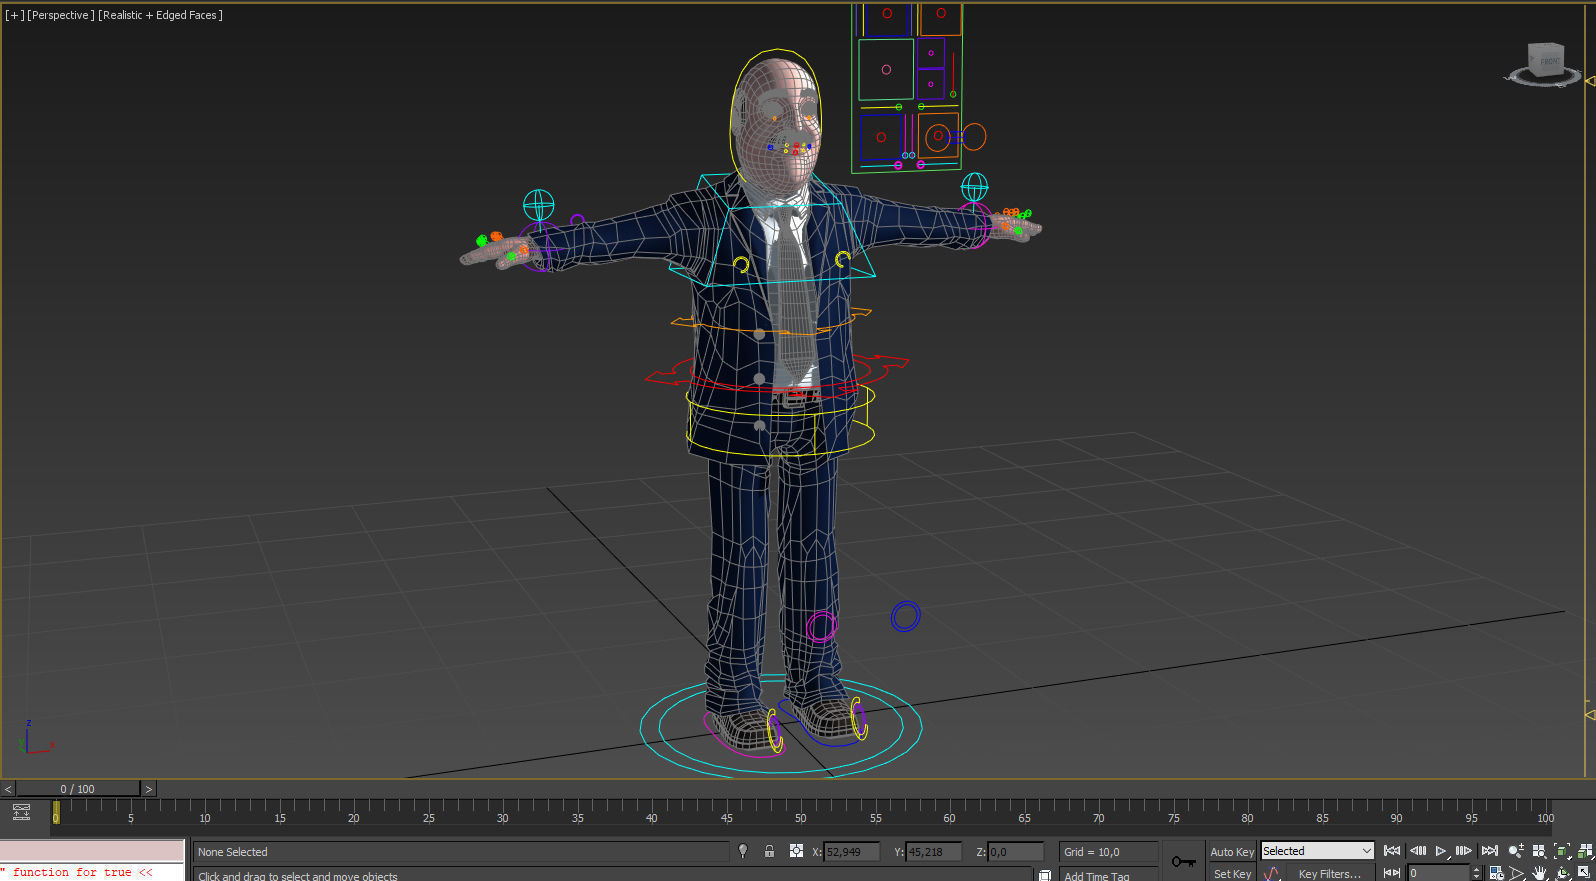Increment the current frame spinner
Image resolution: width=1596 pixels, height=881 pixels.
coord(1476,869)
